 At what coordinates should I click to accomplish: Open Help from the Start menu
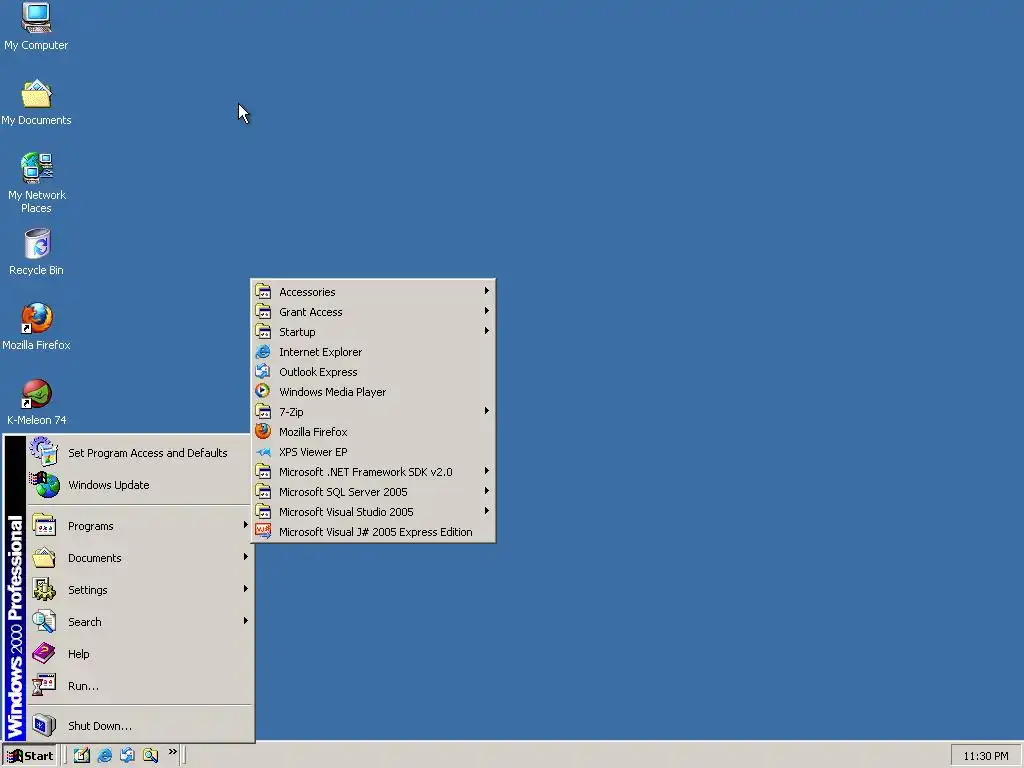tap(139, 654)
